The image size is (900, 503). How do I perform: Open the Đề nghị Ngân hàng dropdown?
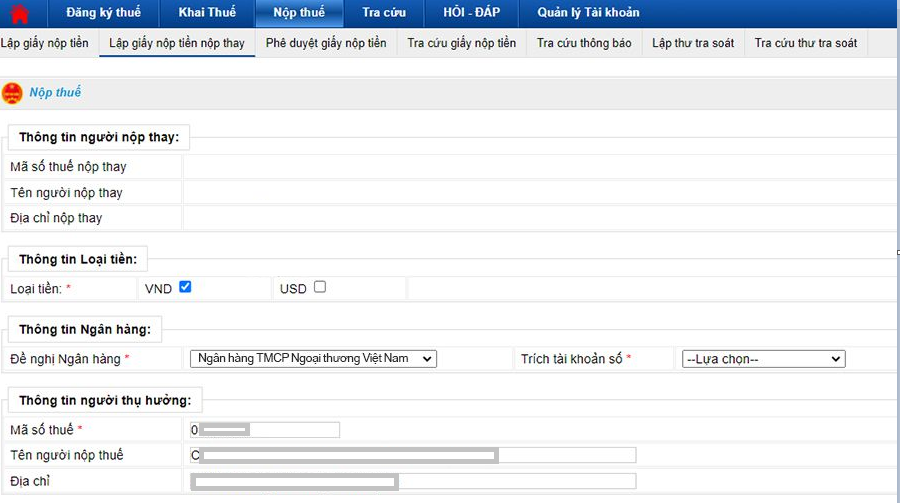pyautogui.click(x=313, y=359)
